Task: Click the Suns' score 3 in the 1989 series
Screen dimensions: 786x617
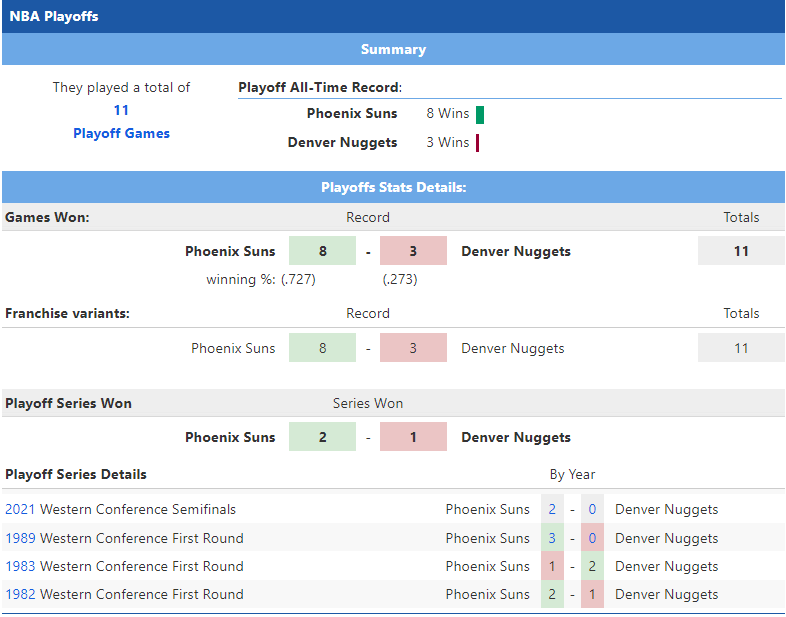Action: [x=552, y=538]
